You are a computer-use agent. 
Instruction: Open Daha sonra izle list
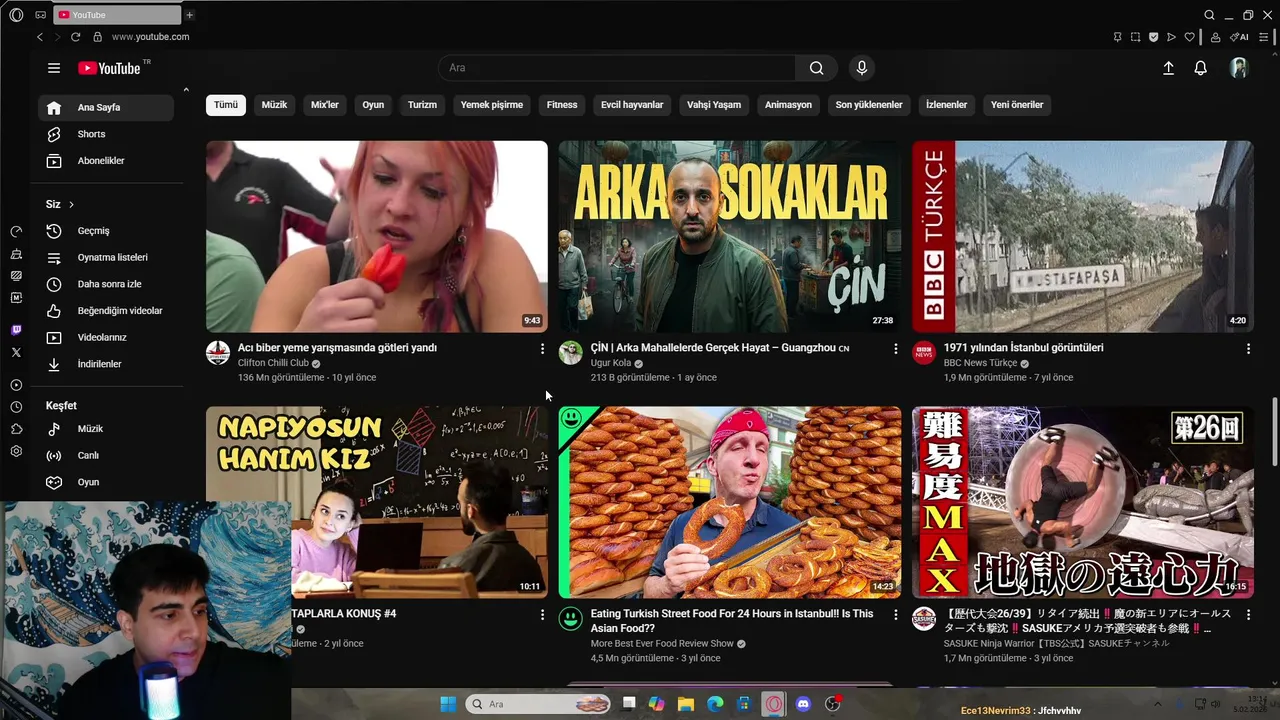tap(106, 284)
